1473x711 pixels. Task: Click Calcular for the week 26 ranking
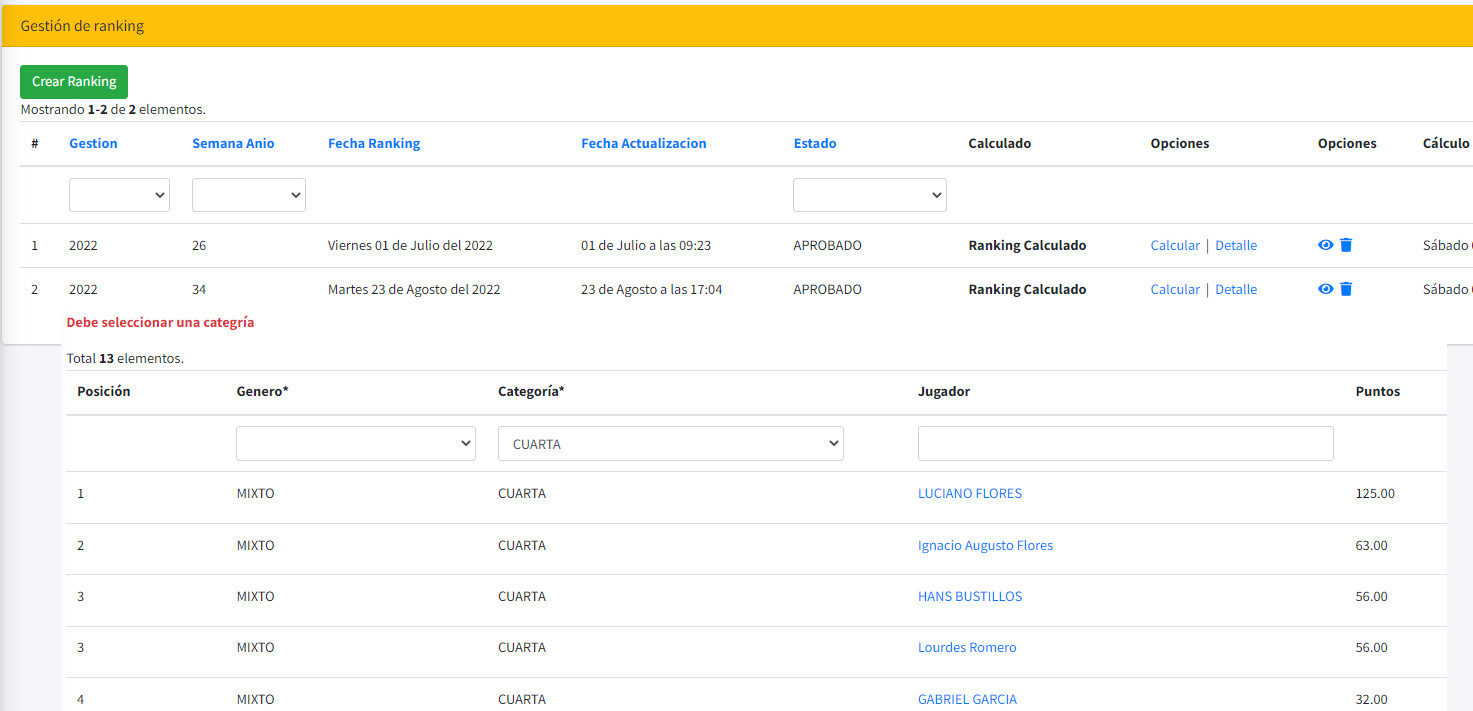[x=1174, y=245]
